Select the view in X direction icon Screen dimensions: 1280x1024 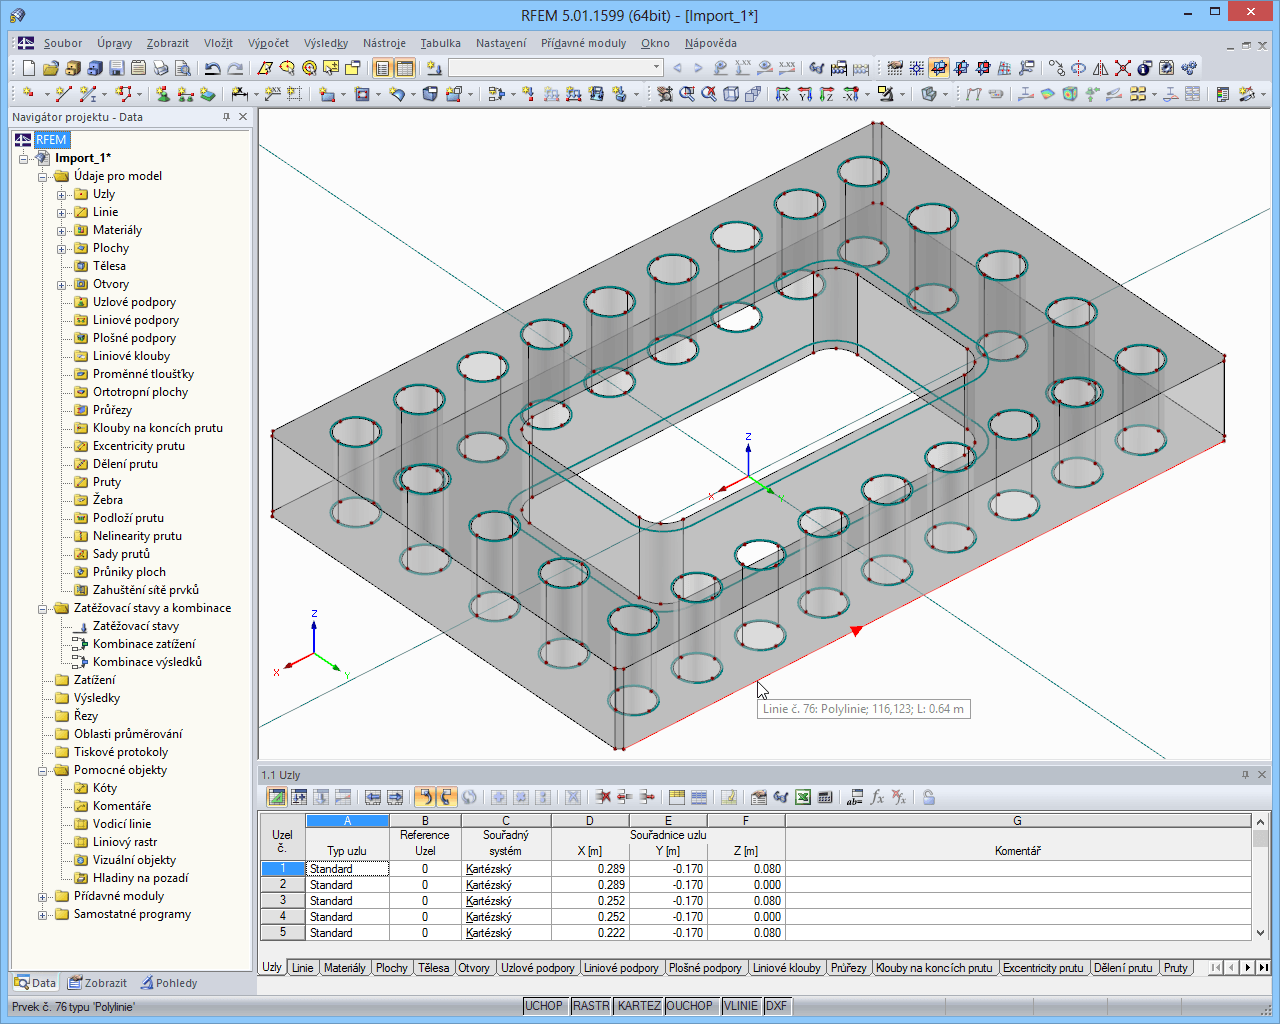(782, 94)
